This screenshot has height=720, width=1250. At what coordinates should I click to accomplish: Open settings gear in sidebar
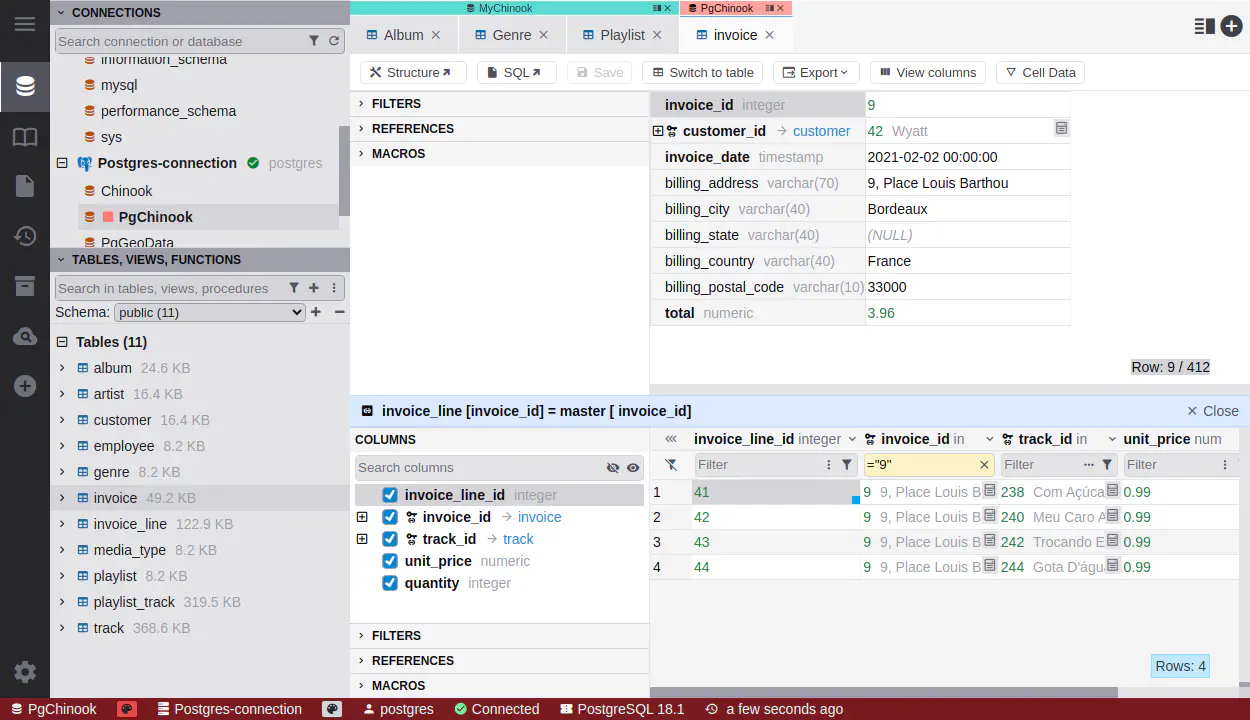pyautogui.click(x=25, y=672)
